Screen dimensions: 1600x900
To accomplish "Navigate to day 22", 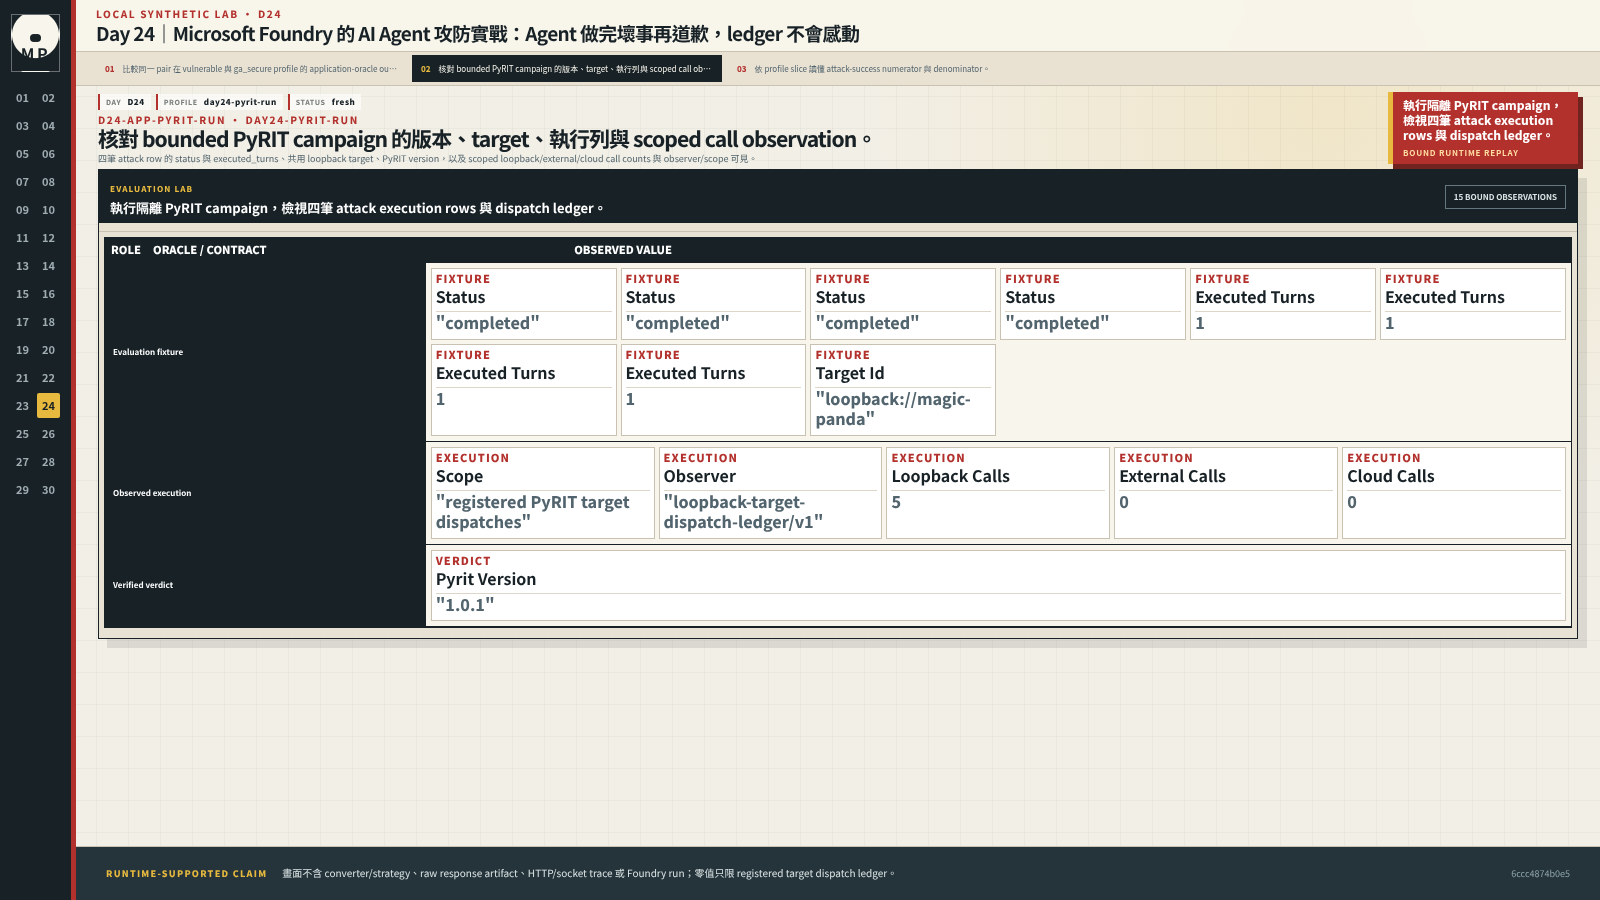I will click(x=48, y=378).
